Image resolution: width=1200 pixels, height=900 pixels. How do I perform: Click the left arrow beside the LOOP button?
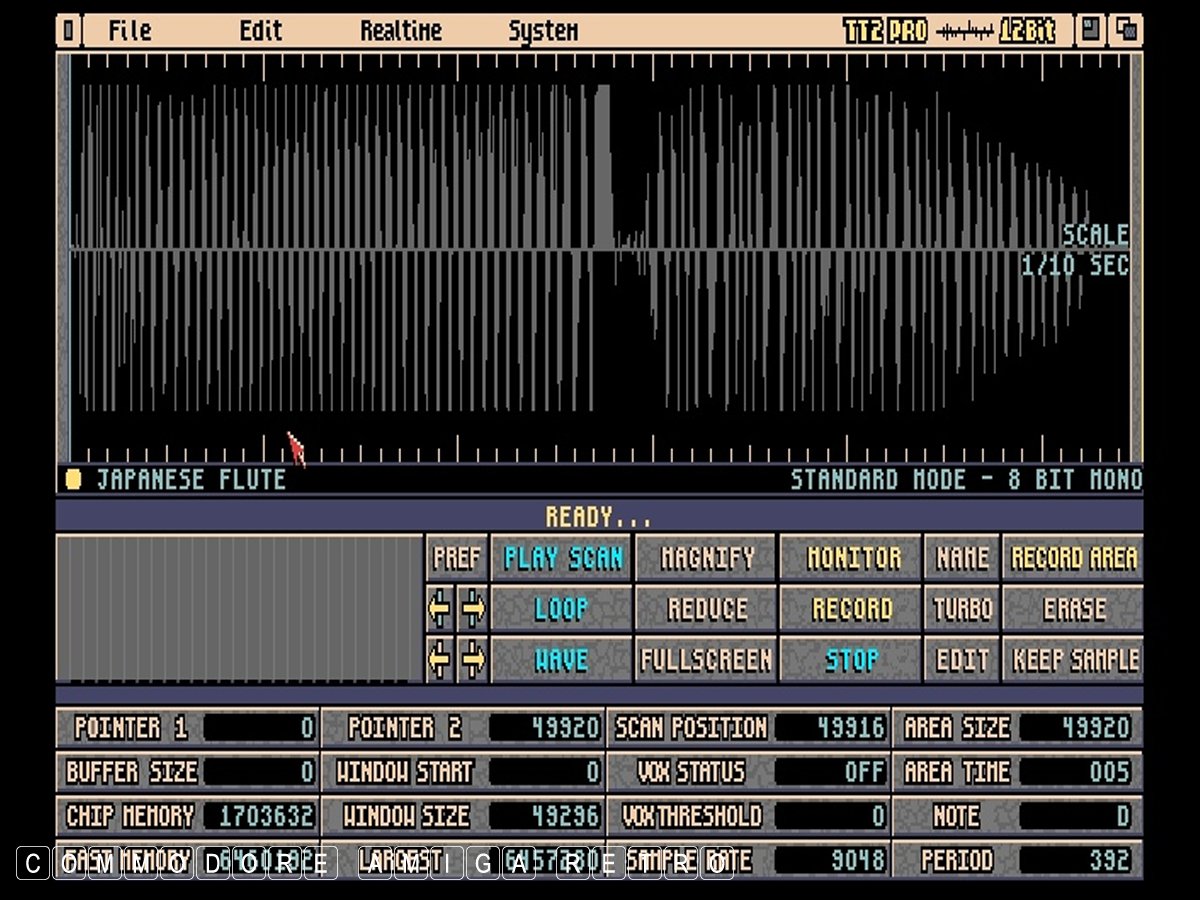click(440, 609)
